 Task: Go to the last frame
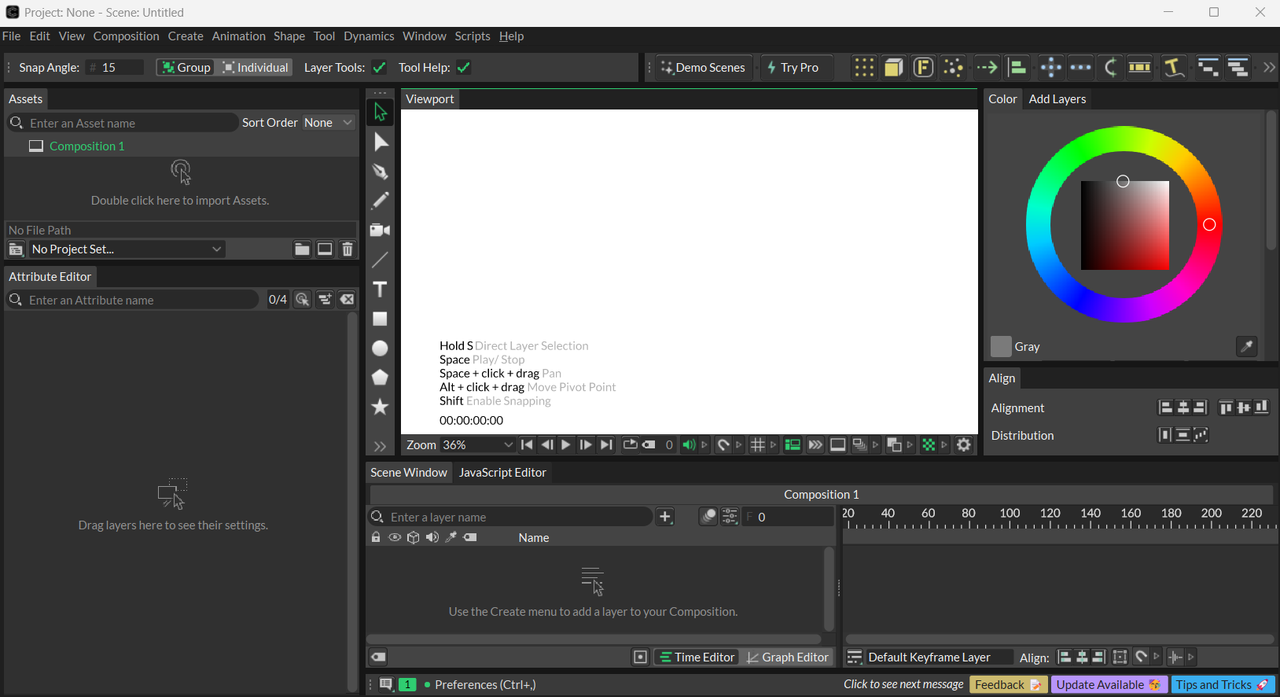click(606, 445)
